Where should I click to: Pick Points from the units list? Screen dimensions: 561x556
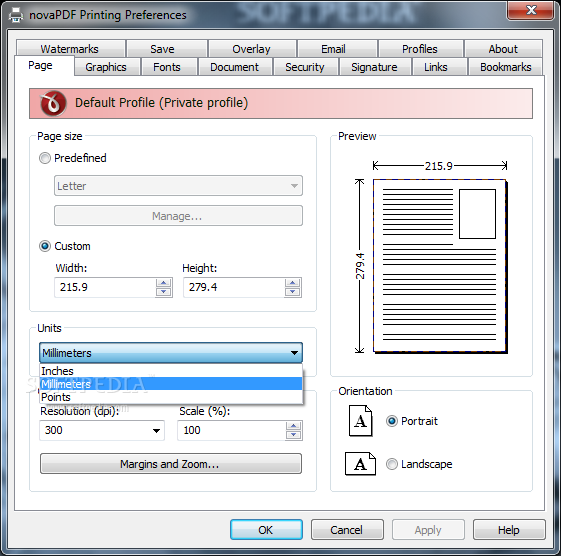(x=171, y=397)
